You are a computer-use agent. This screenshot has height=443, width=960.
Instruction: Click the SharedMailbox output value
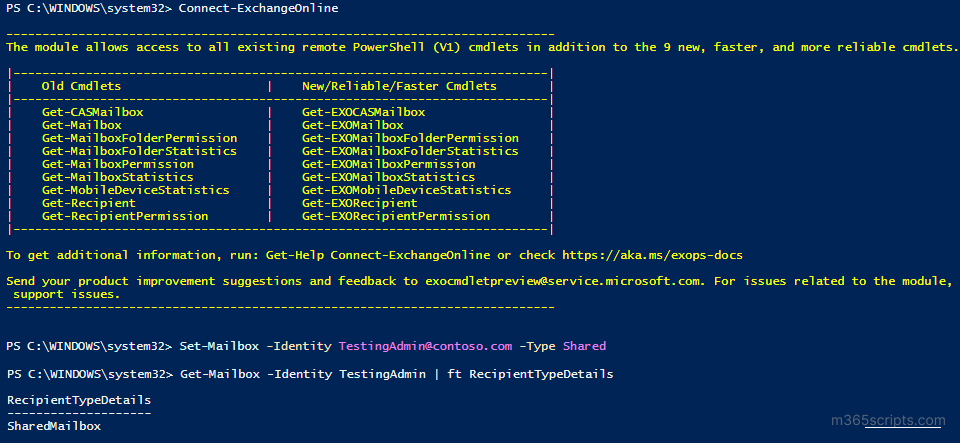click(x=54, y=425)
